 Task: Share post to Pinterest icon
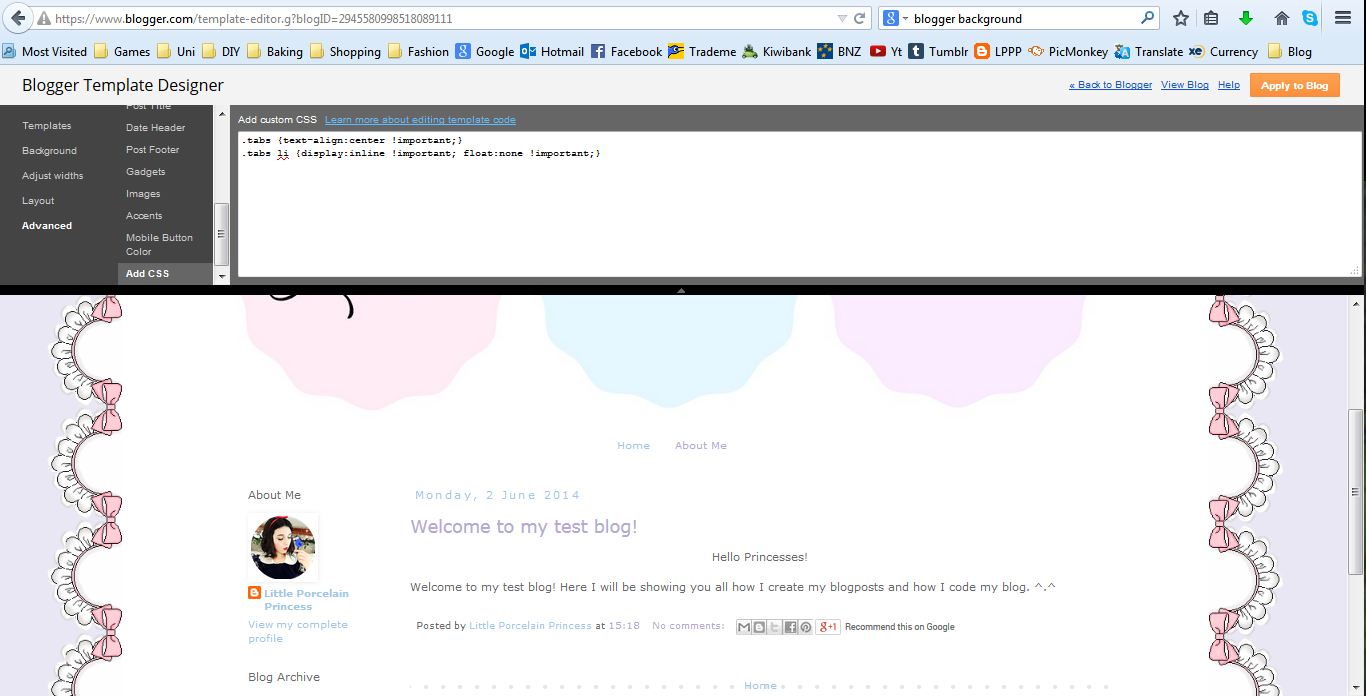tap(805, 627)
